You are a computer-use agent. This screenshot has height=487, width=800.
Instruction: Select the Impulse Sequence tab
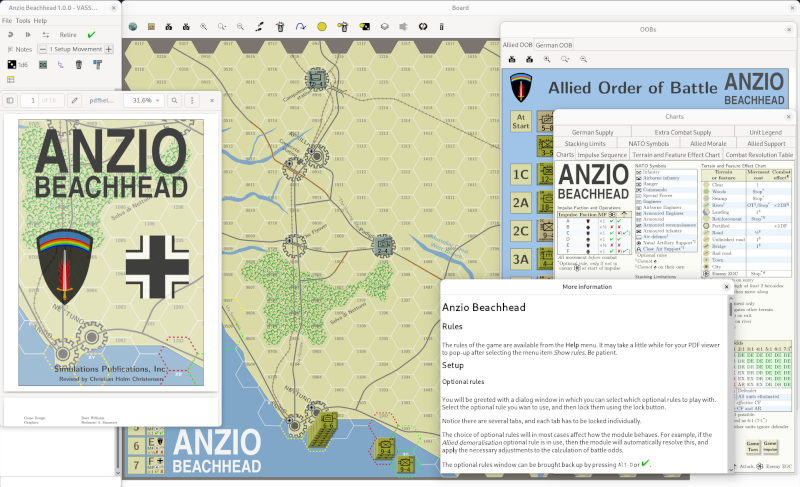pos(602,155)
